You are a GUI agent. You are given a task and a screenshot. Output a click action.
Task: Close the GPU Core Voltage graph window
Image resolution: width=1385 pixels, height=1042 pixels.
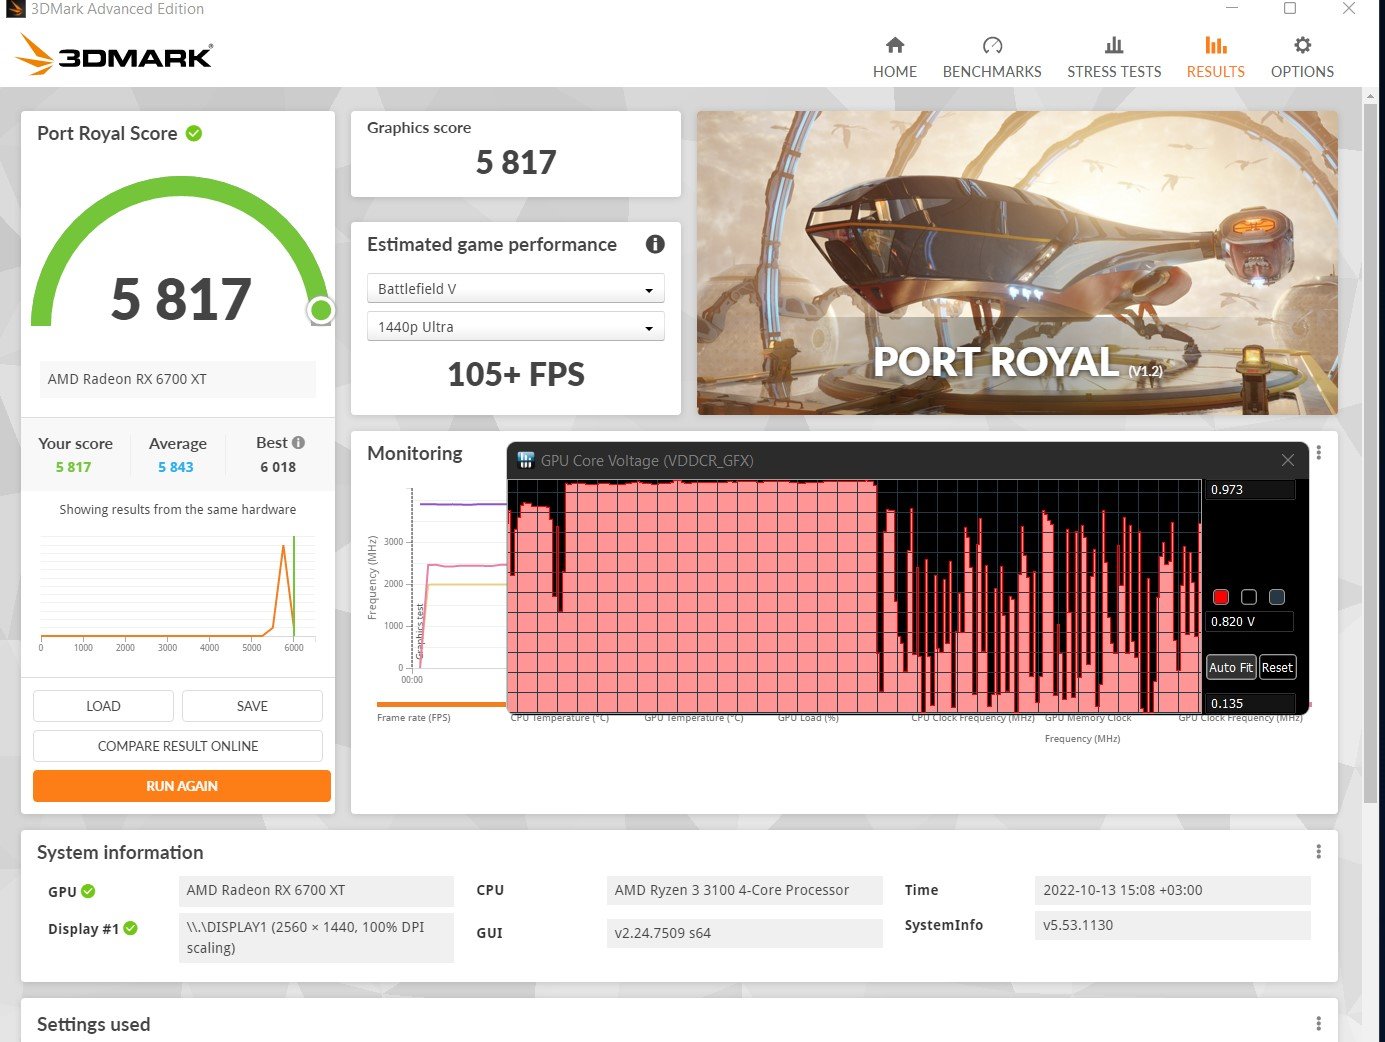[1288, 460]
